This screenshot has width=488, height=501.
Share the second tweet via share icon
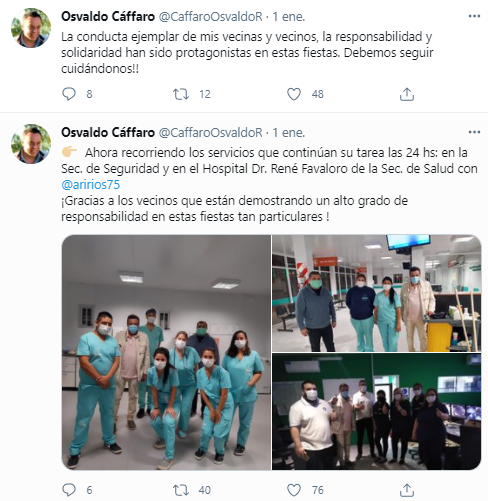tap(407, 490)
